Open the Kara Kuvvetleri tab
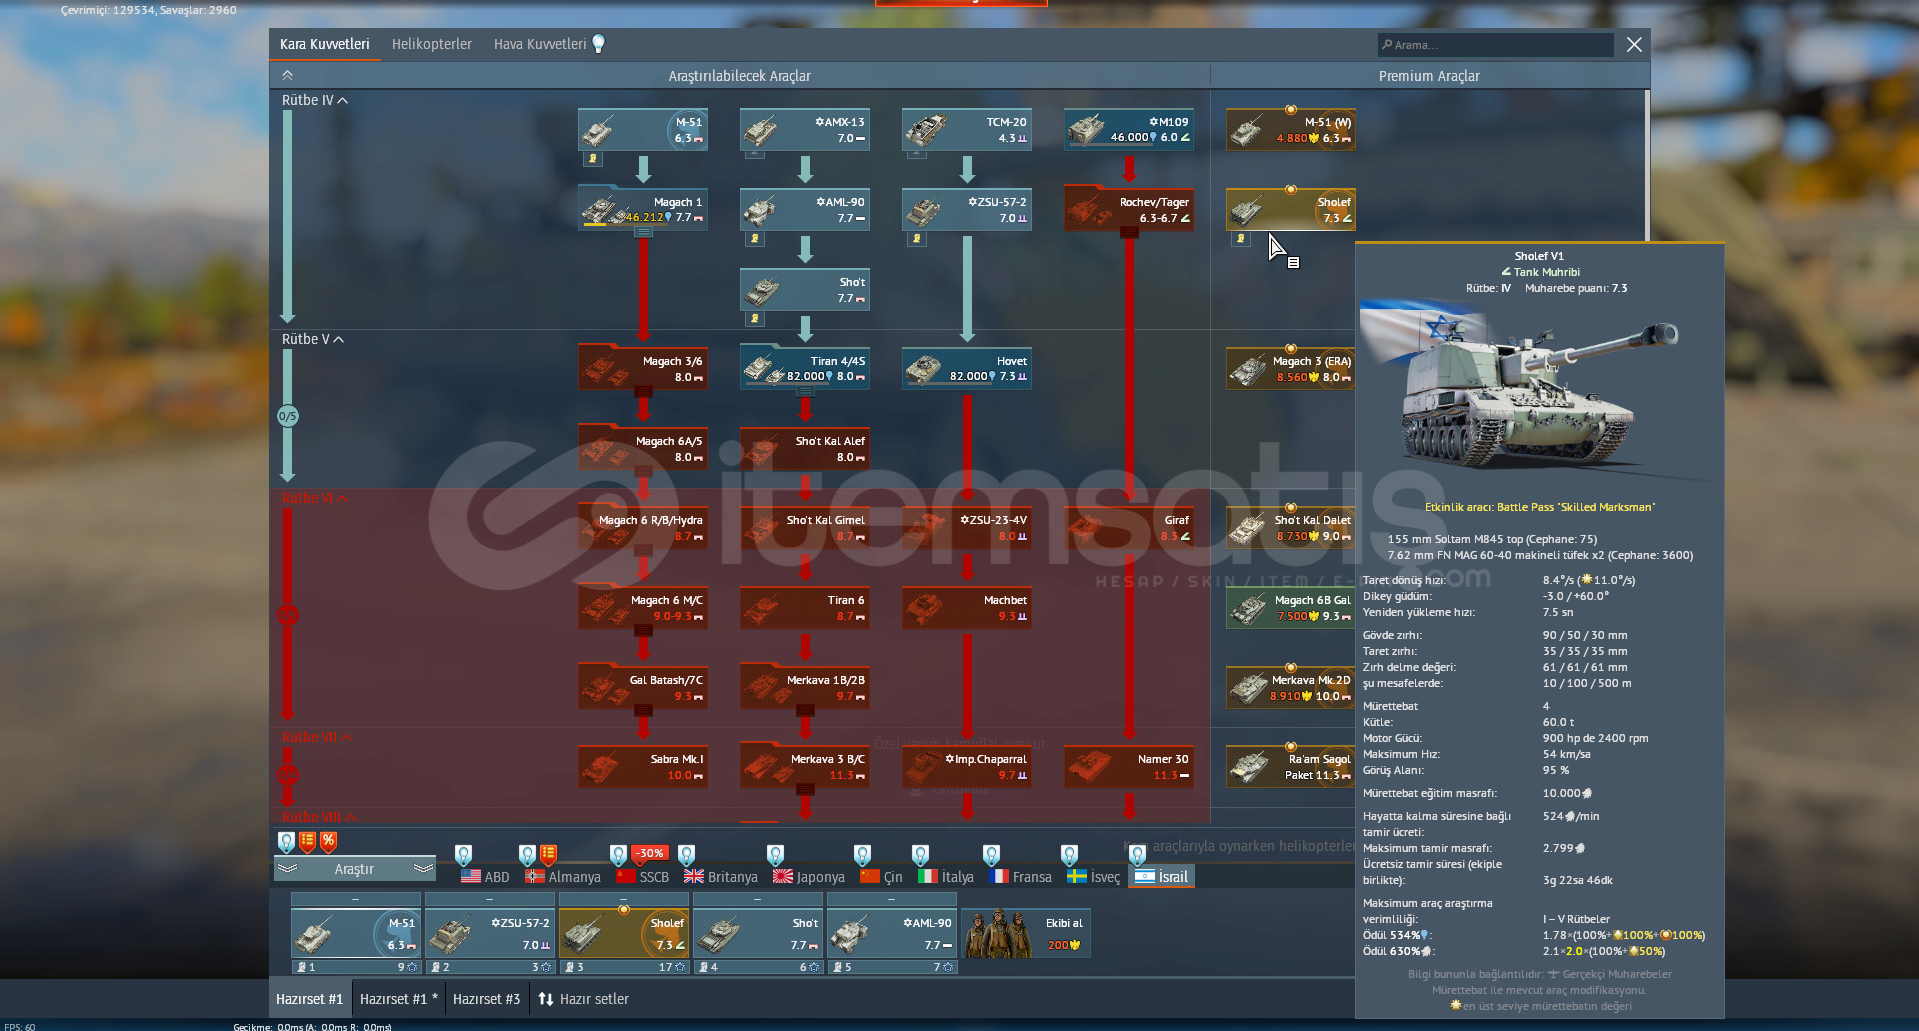The image size is (1919, 1031). click(x=325, y=44)
